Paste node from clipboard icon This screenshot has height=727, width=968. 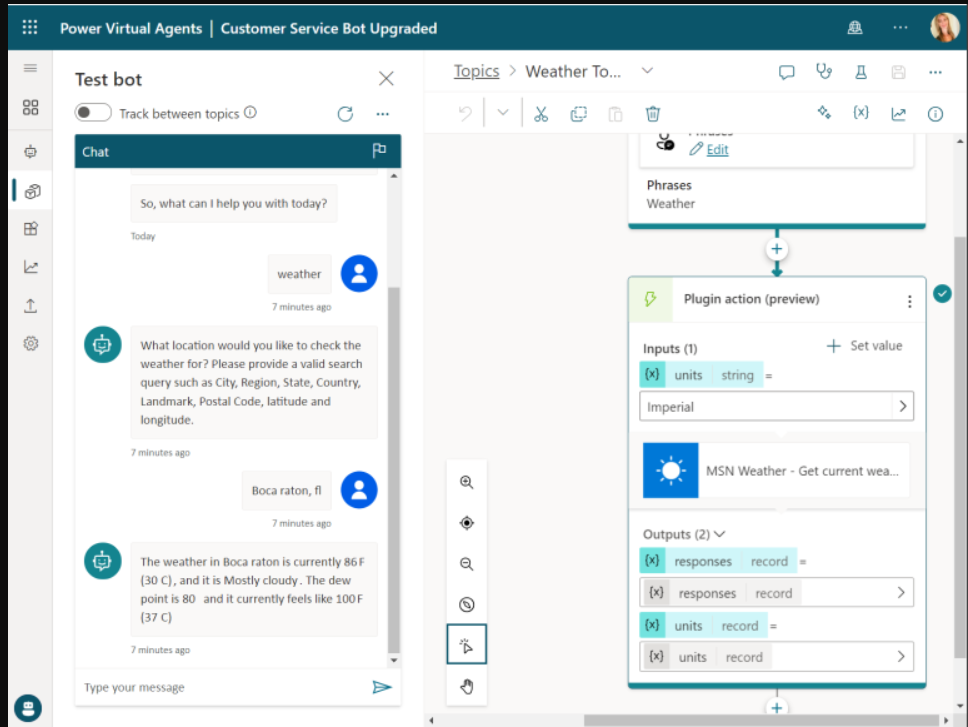[x=615, y=114]
